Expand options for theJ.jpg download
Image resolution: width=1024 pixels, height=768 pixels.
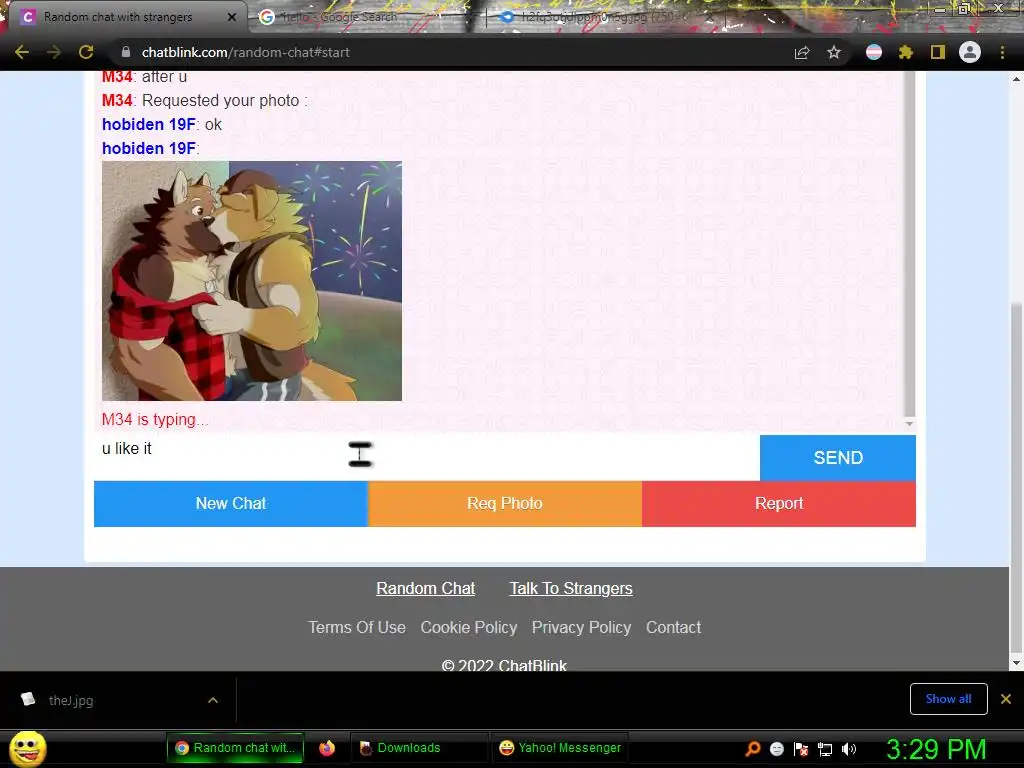coord(213,700)
